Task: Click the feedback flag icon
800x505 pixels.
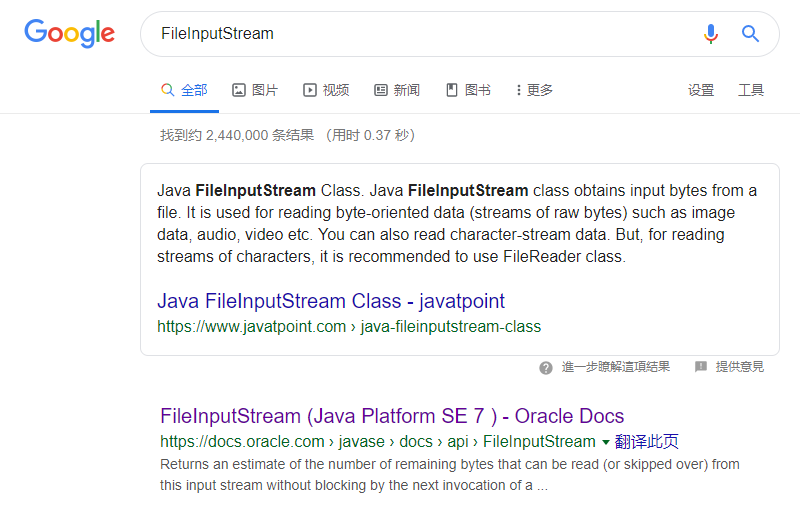Action: 701,367
